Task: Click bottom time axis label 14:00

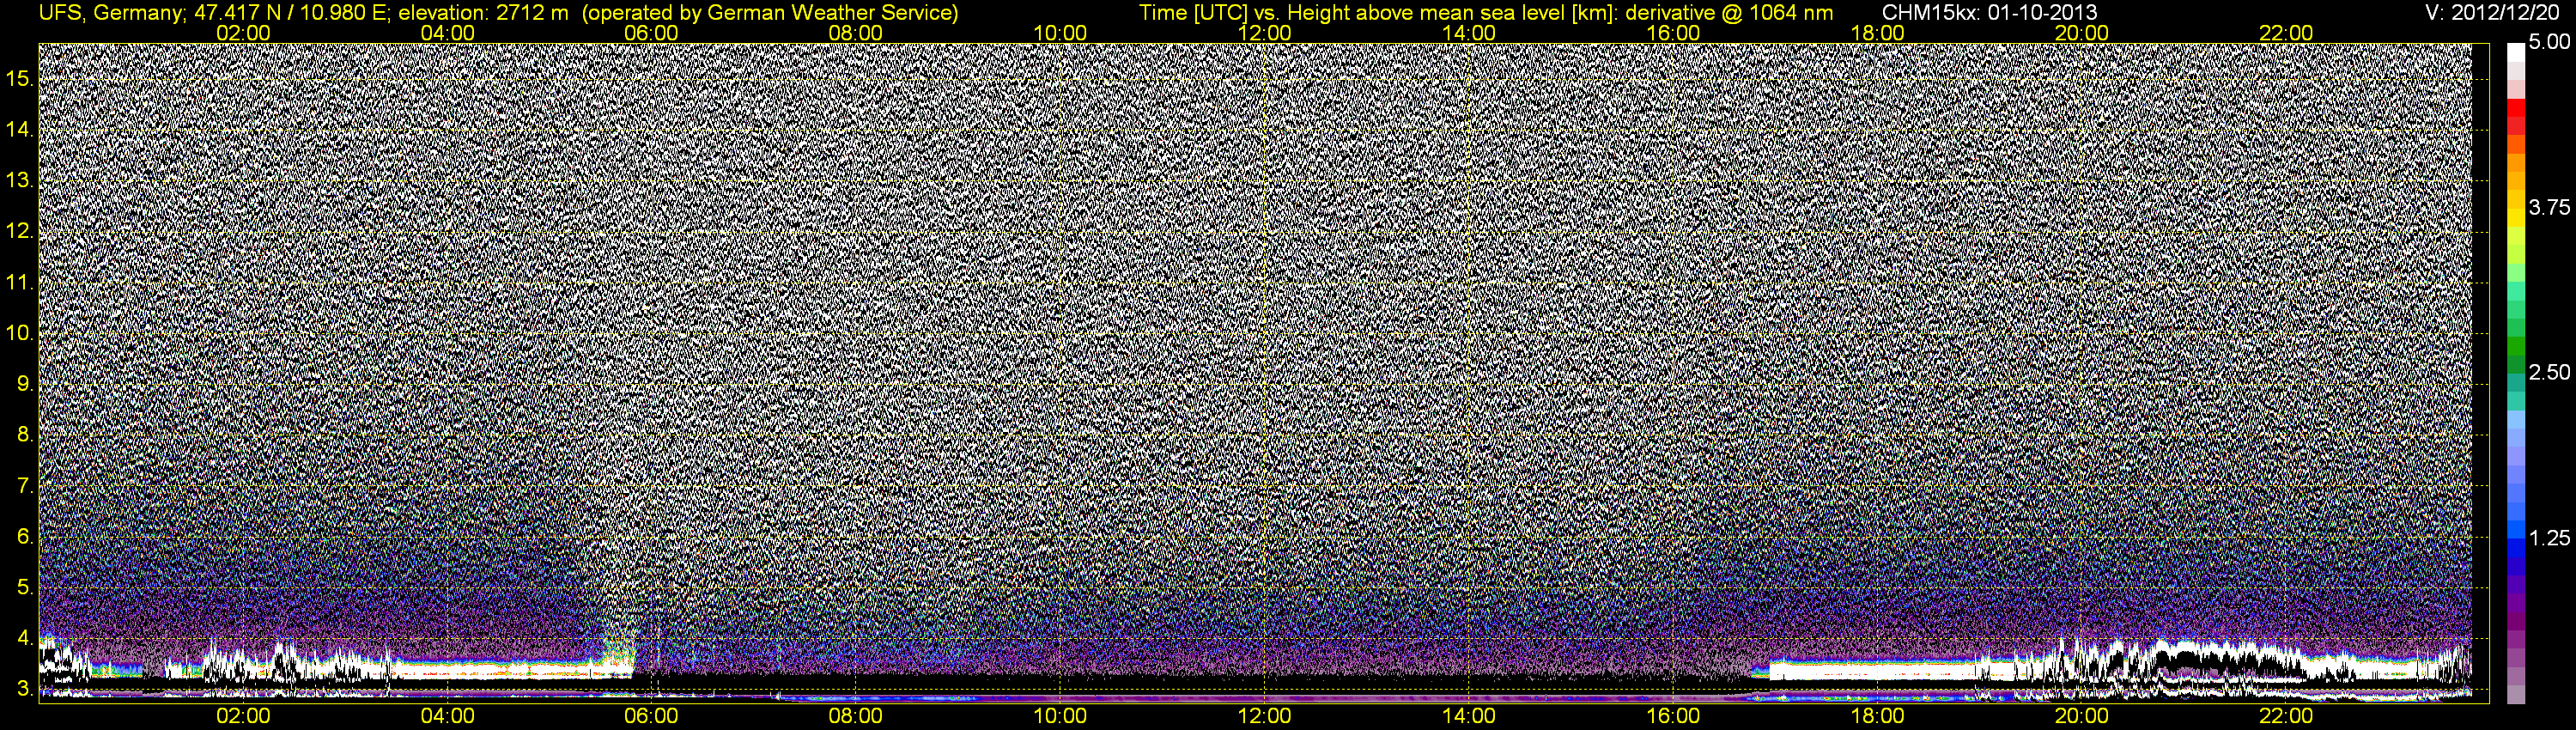Action: (1469, 716)
